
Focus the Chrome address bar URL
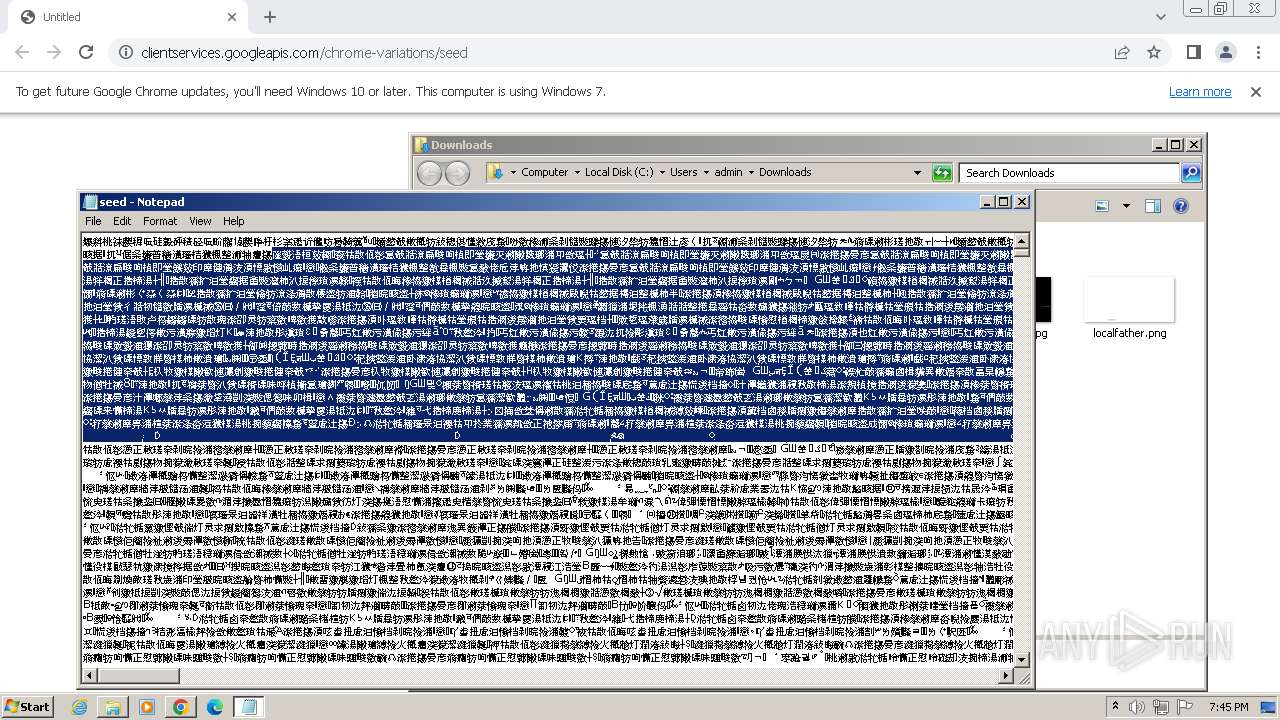[304, 53]
